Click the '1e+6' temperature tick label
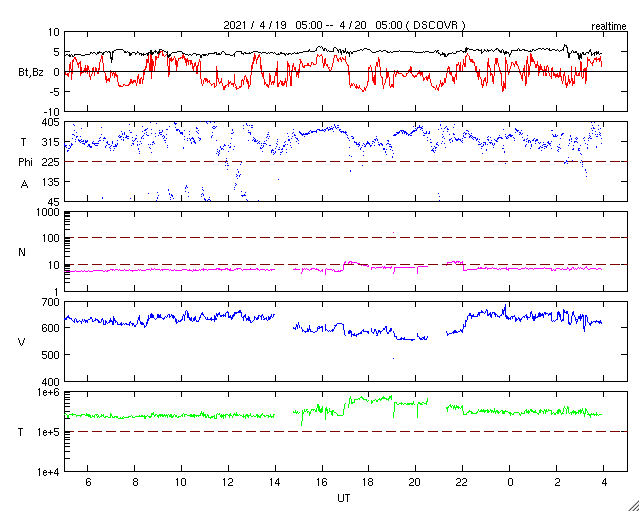This screenshot has height=512, width=640. (x=48, y=392)
